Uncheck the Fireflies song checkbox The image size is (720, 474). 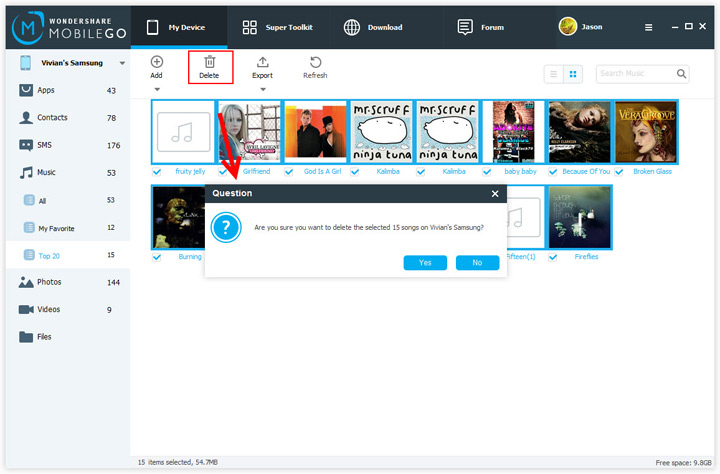(553, 257)
